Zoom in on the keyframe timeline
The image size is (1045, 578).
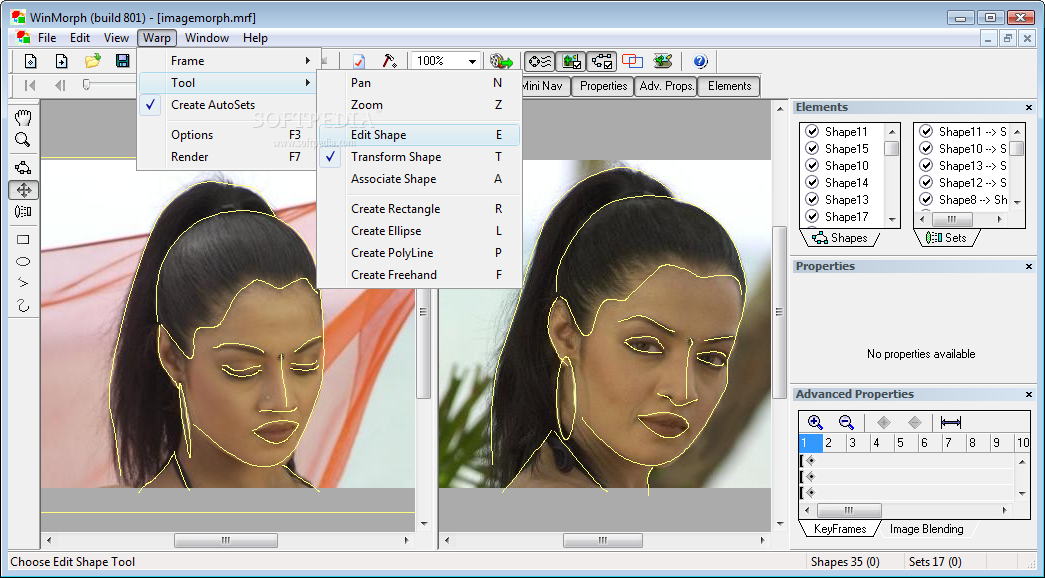815,422
